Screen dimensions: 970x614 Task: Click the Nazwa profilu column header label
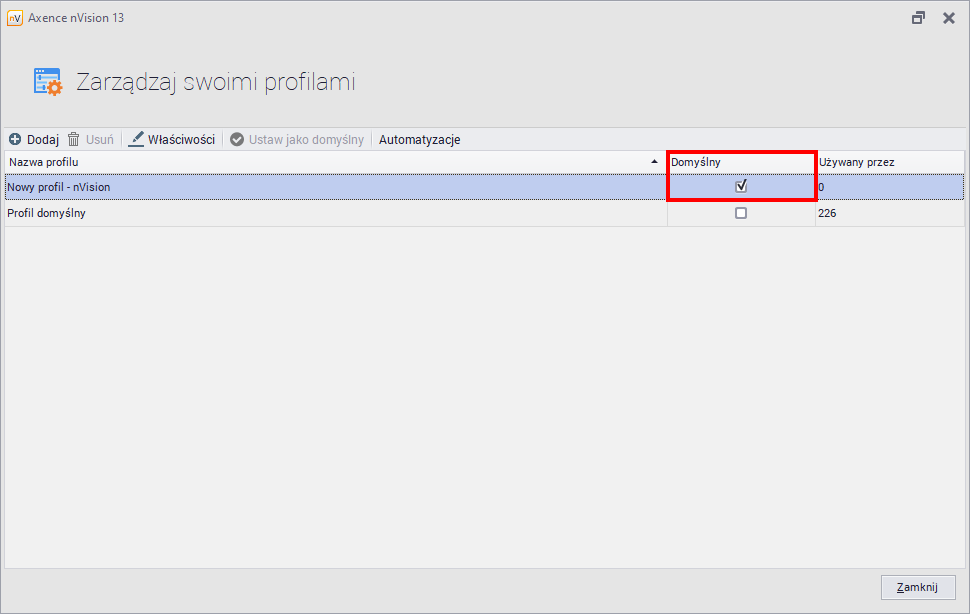point(44,162)
